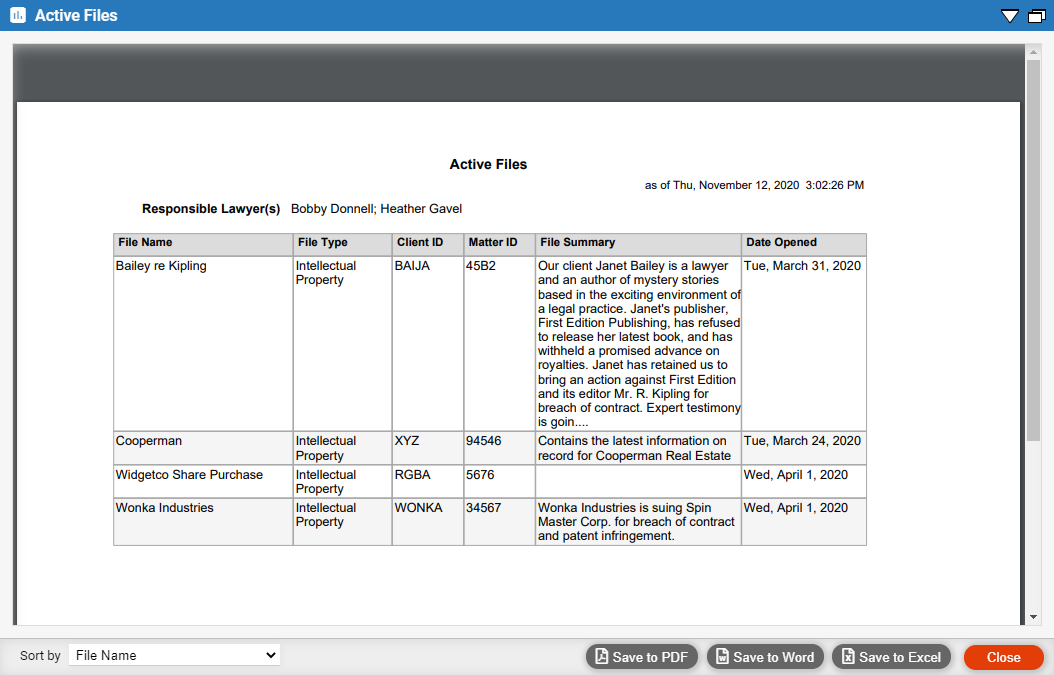Click matter ID 34567
This screenshot has height=675, width=1054.
pos(483,508)
